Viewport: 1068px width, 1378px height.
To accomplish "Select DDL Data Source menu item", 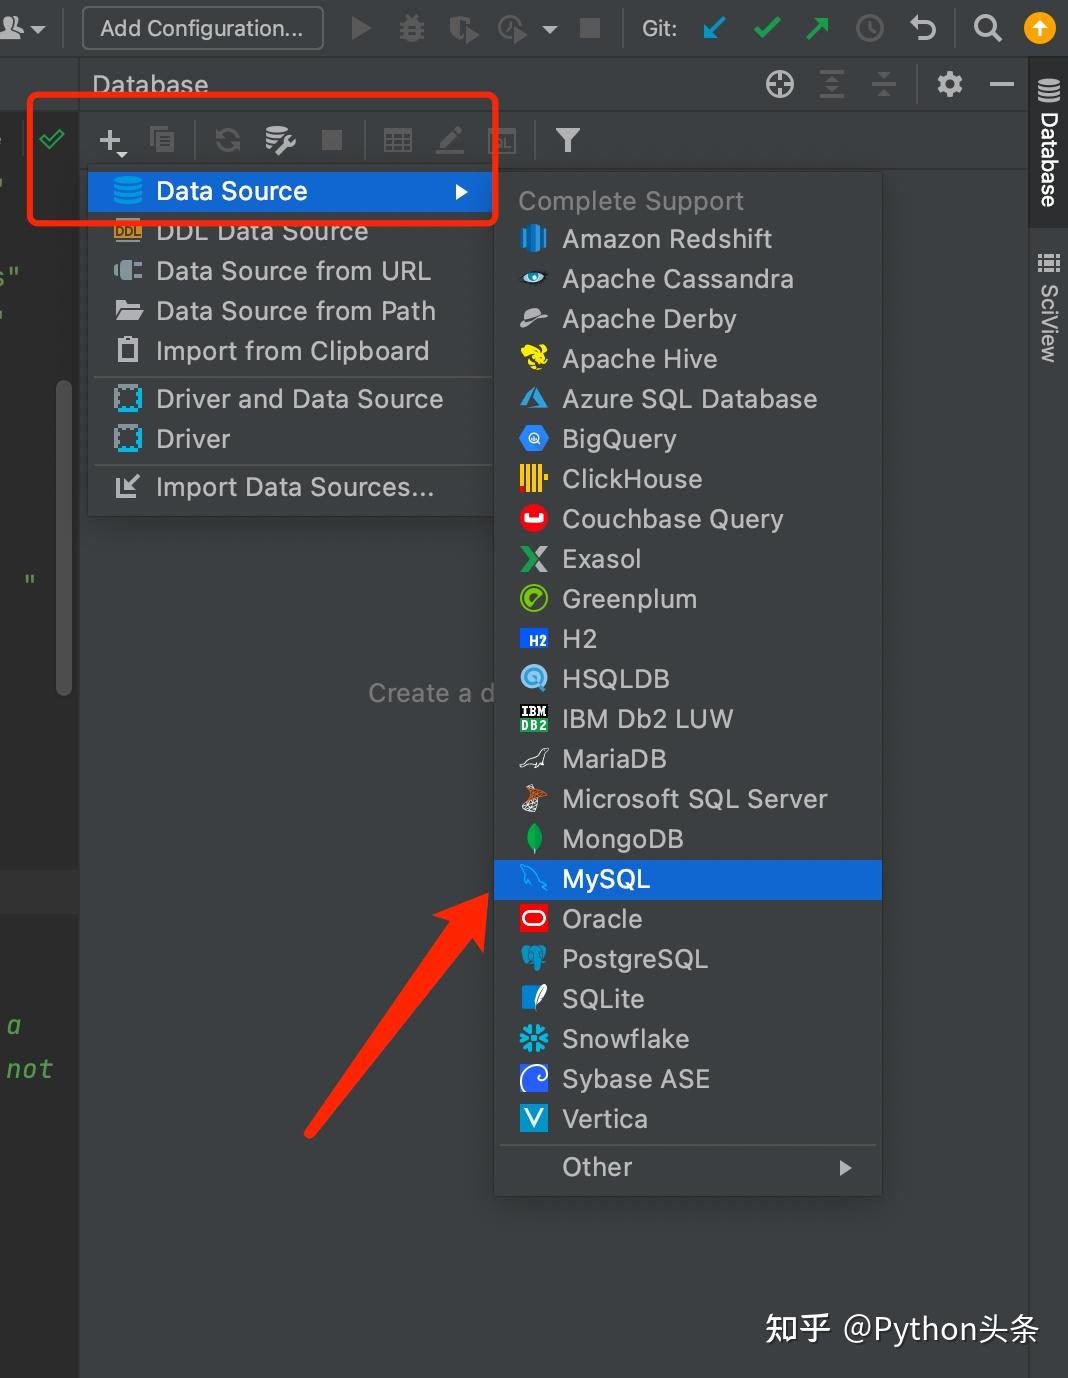I will click(290, 231).
